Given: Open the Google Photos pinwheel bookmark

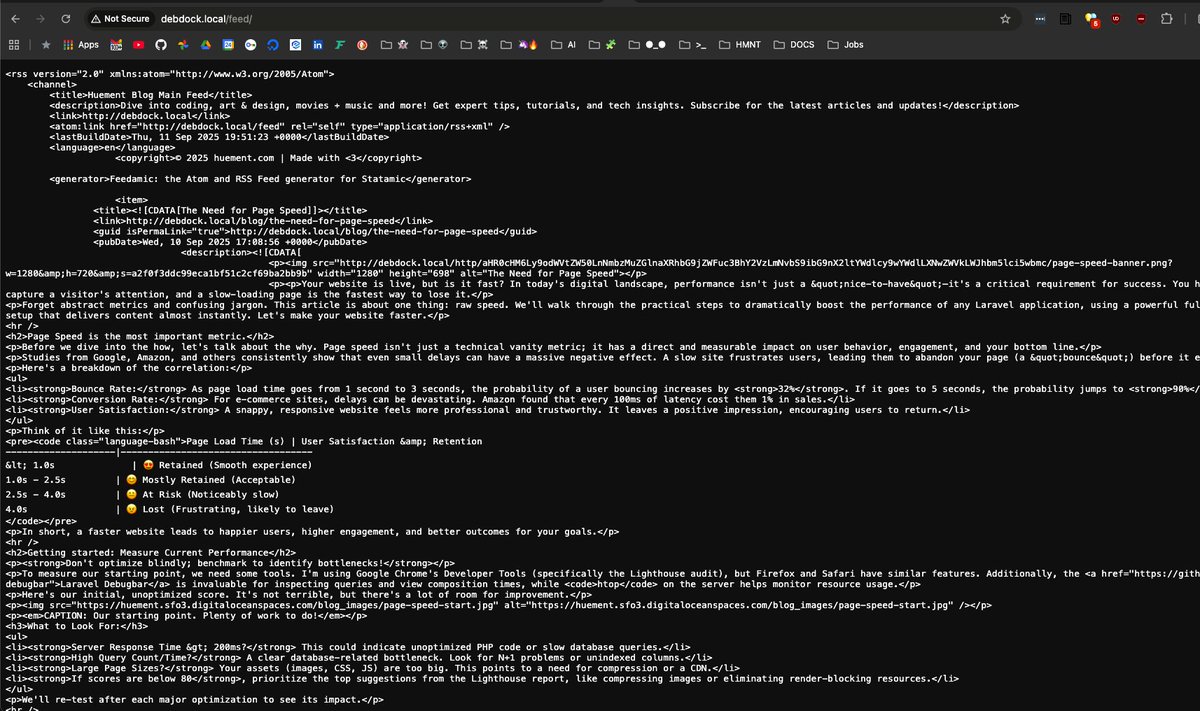Looking at the screenshot, I should (x=183, y=45).
